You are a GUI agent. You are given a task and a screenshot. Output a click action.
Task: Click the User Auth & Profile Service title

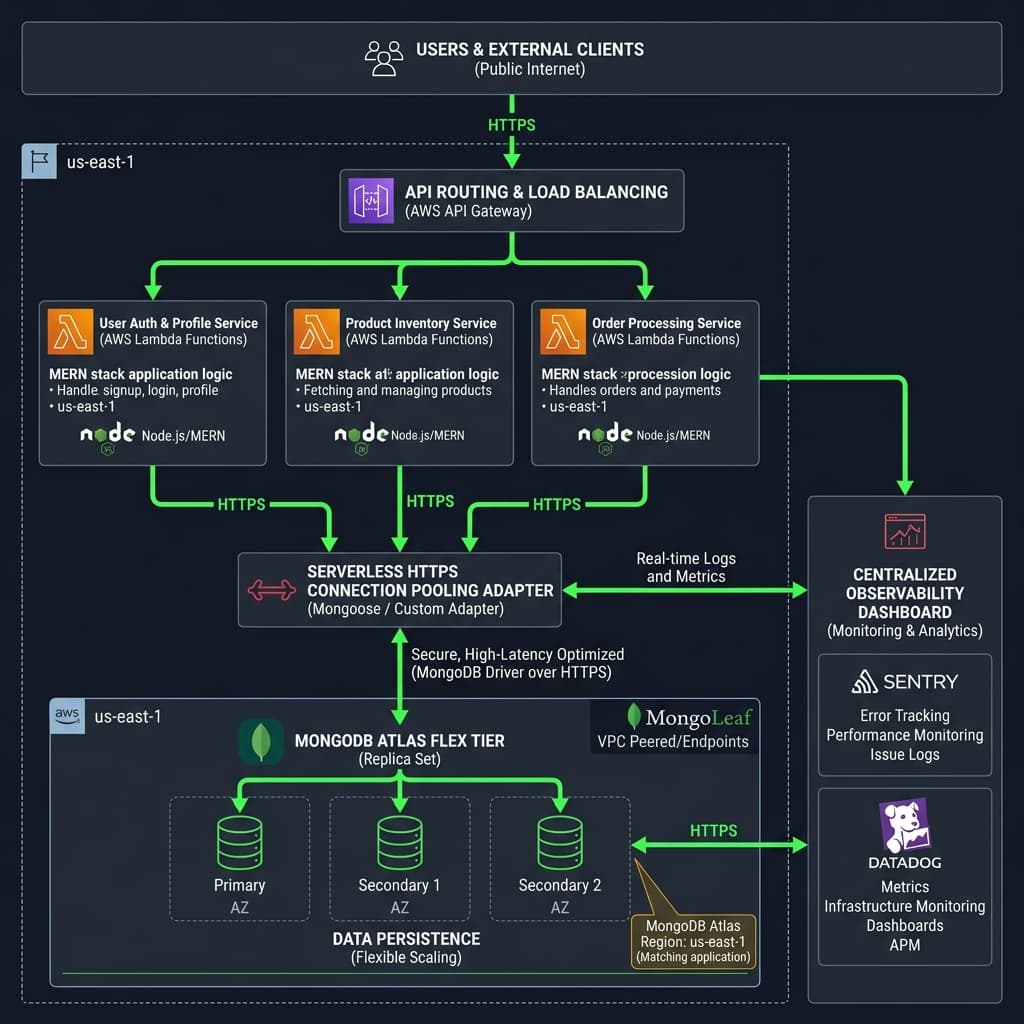(x=178, y=323)
